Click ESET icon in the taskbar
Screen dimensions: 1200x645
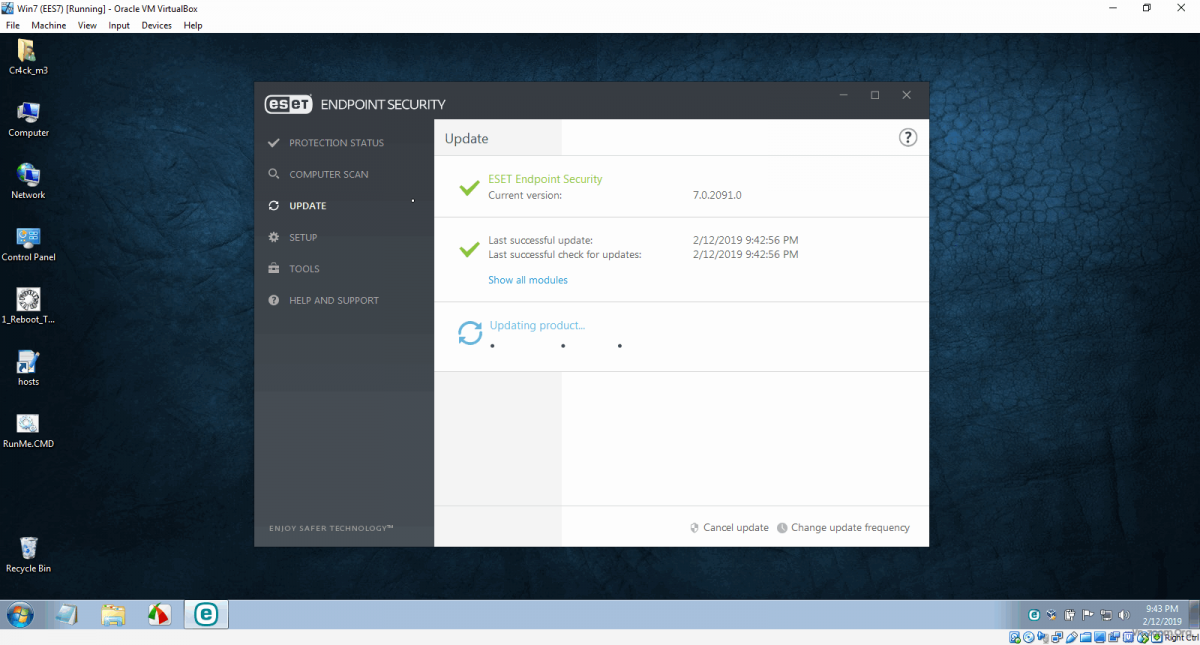pyautogui.click(x=206, y=614)
